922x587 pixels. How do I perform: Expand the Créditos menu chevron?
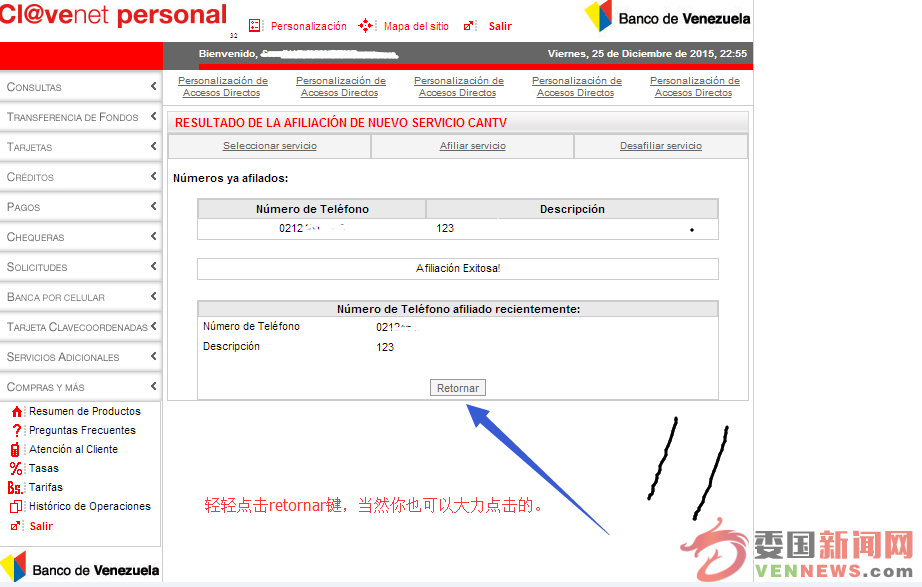click(x=153, y=176)
